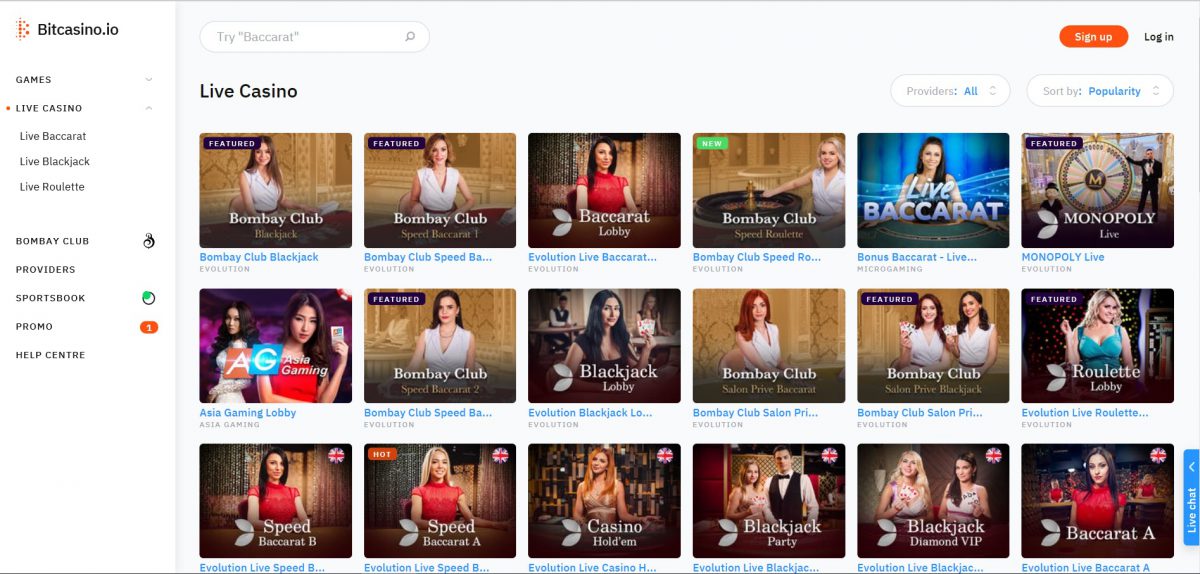Select Live Roulette in the sidebar
Screen dimensions: 1200x574
pos(52,187)
